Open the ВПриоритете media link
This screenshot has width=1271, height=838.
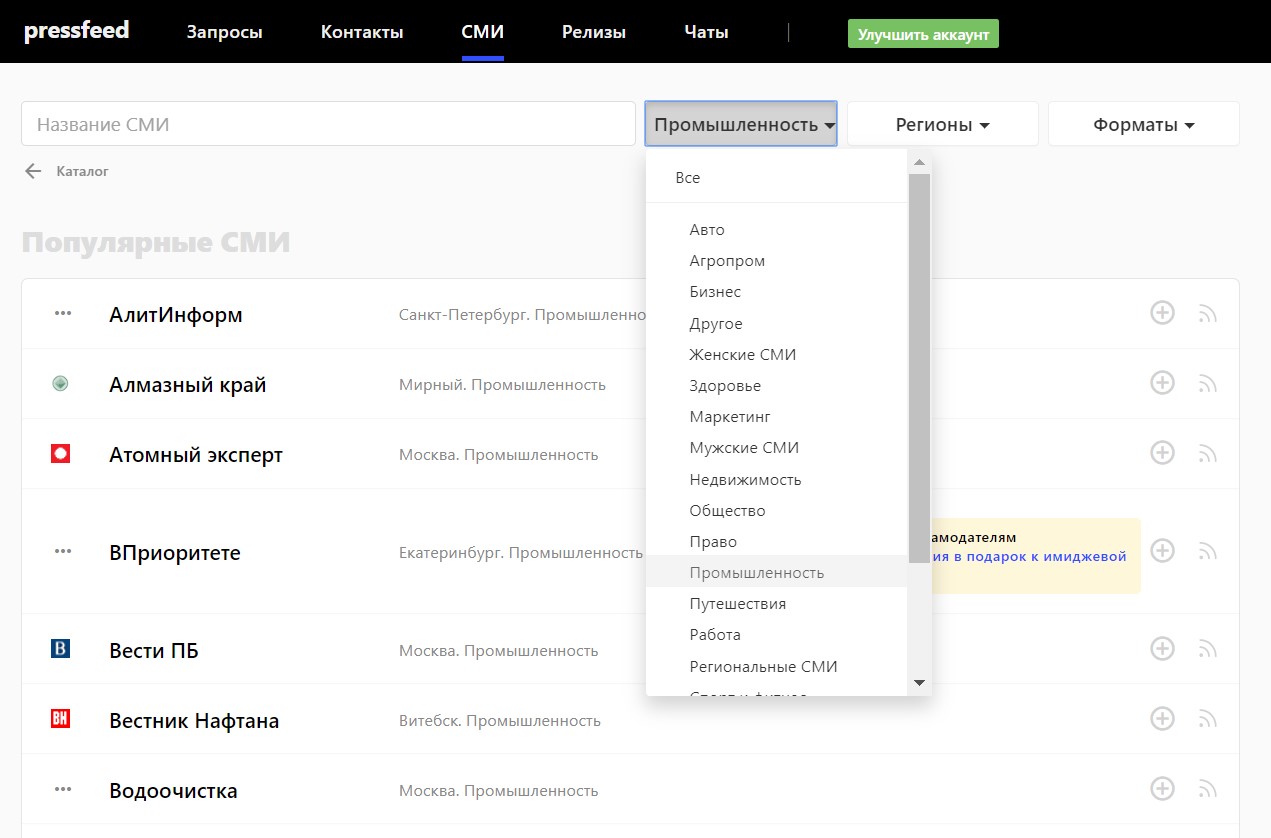coord(174,553)
